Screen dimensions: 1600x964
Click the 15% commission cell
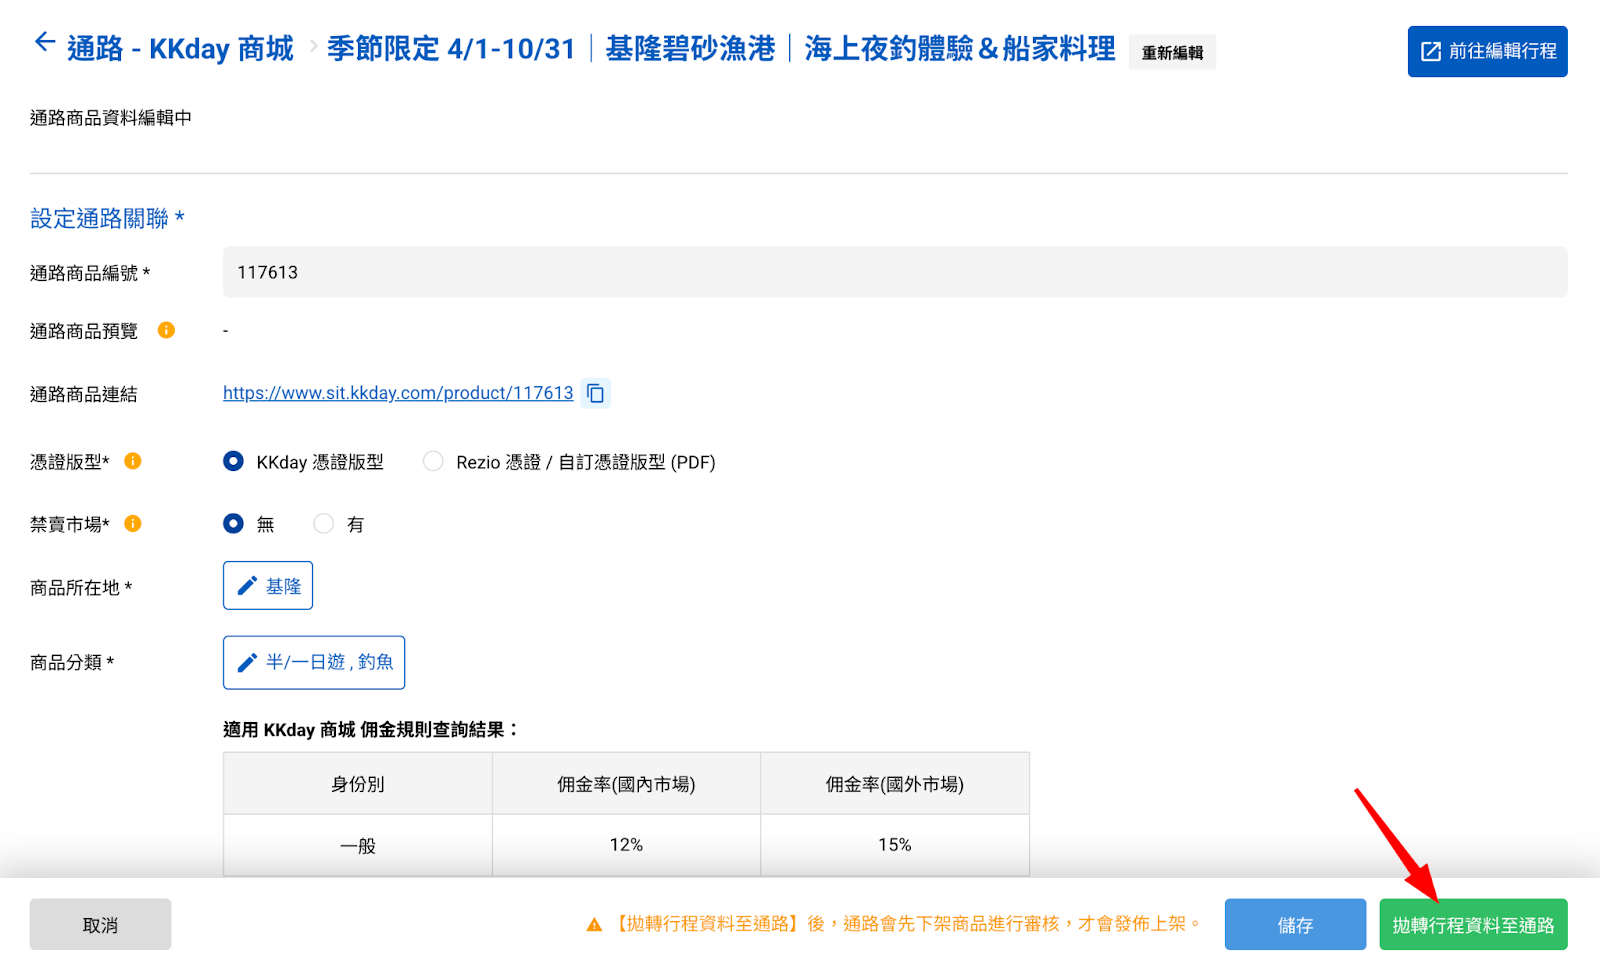[895, 845]
